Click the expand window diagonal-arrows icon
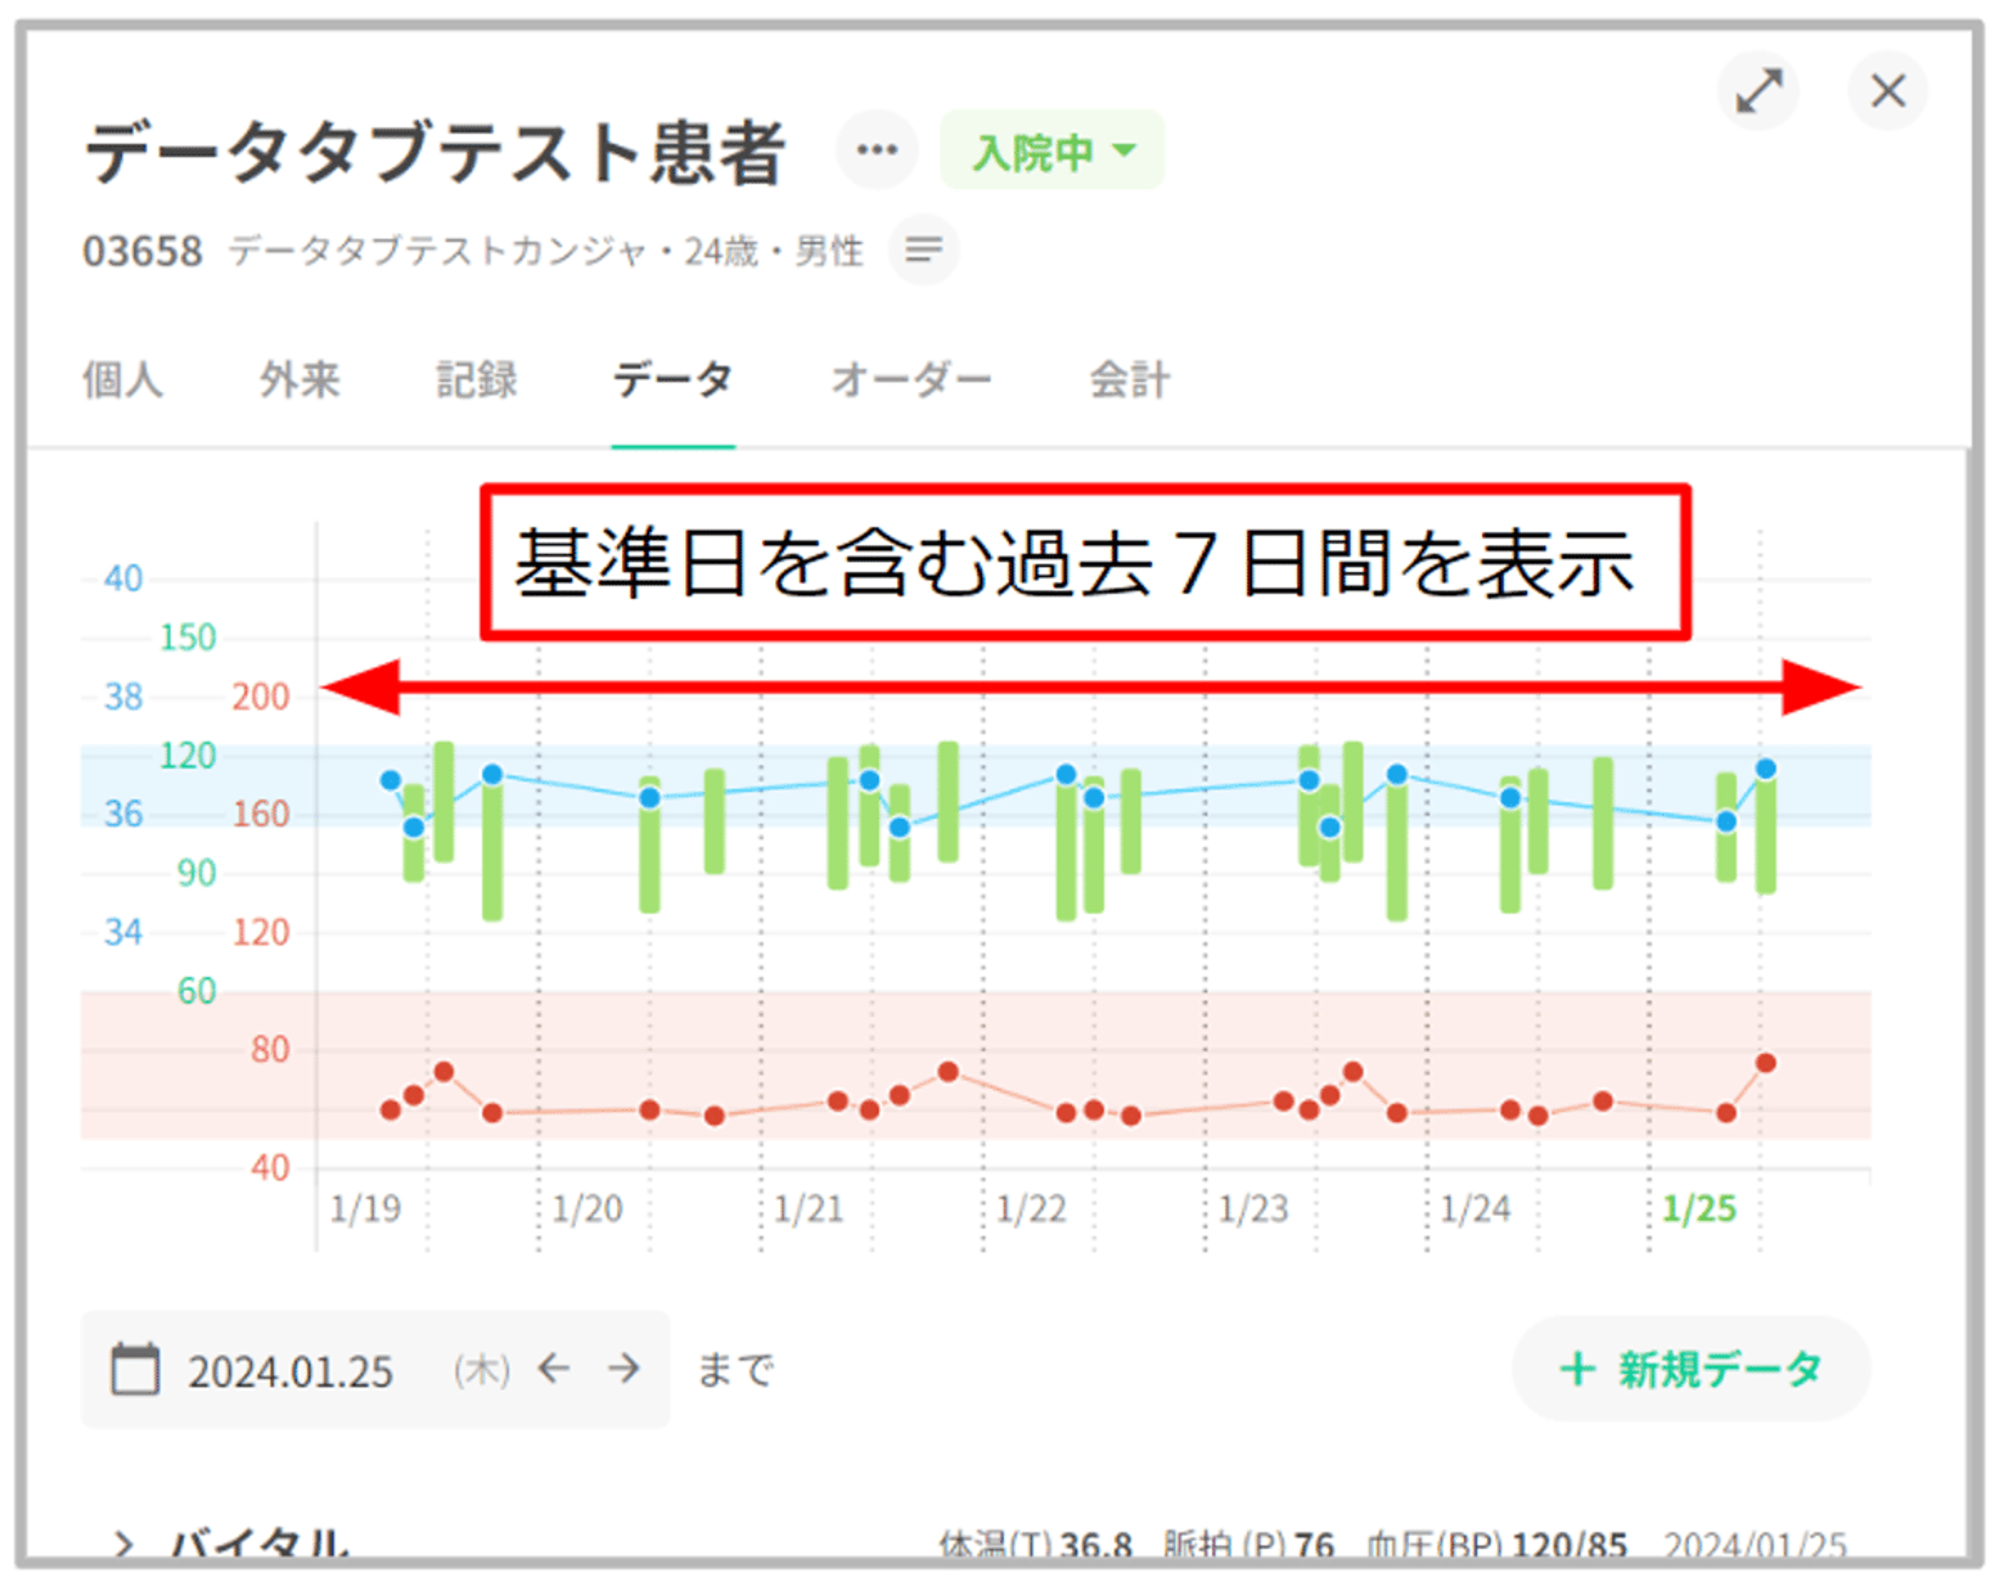Viewport: 2000px width, 1582px height. (x=1757, y=91)
